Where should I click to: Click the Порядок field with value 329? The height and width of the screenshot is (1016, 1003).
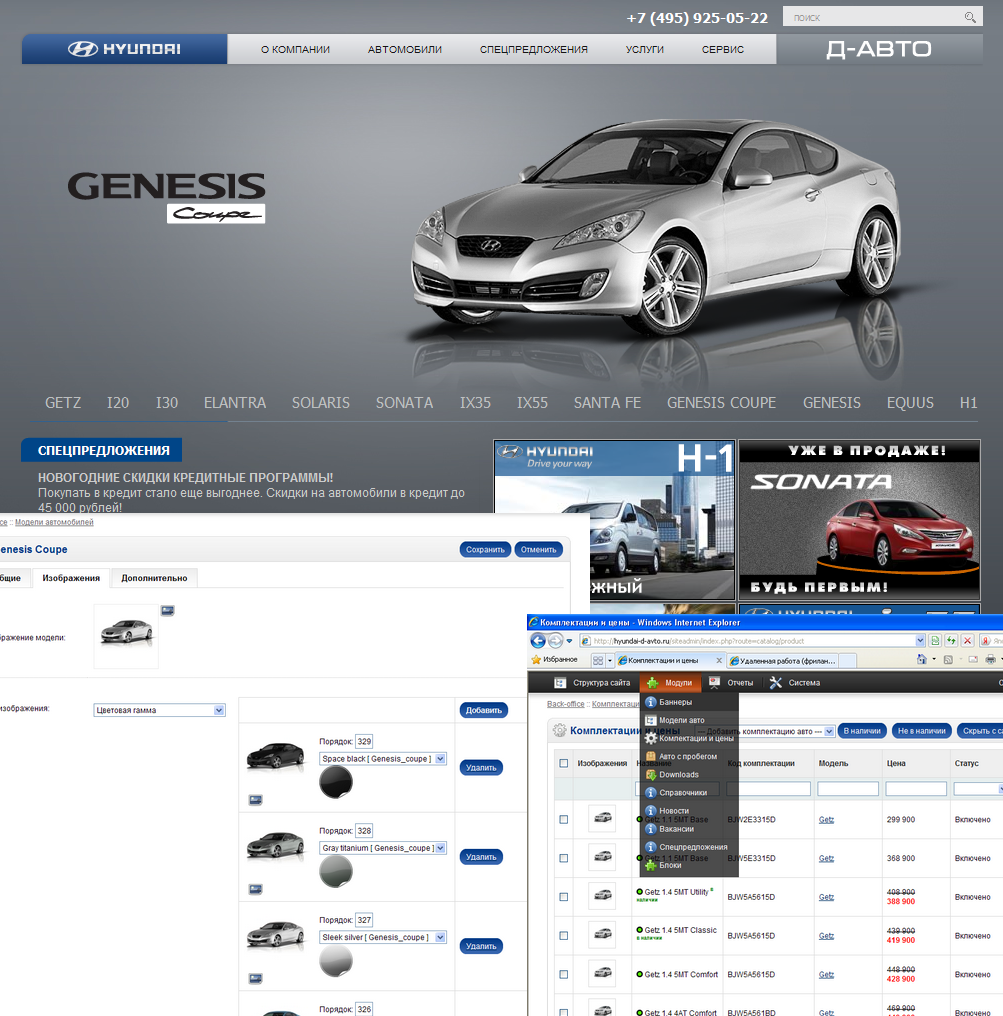point(364,741)
